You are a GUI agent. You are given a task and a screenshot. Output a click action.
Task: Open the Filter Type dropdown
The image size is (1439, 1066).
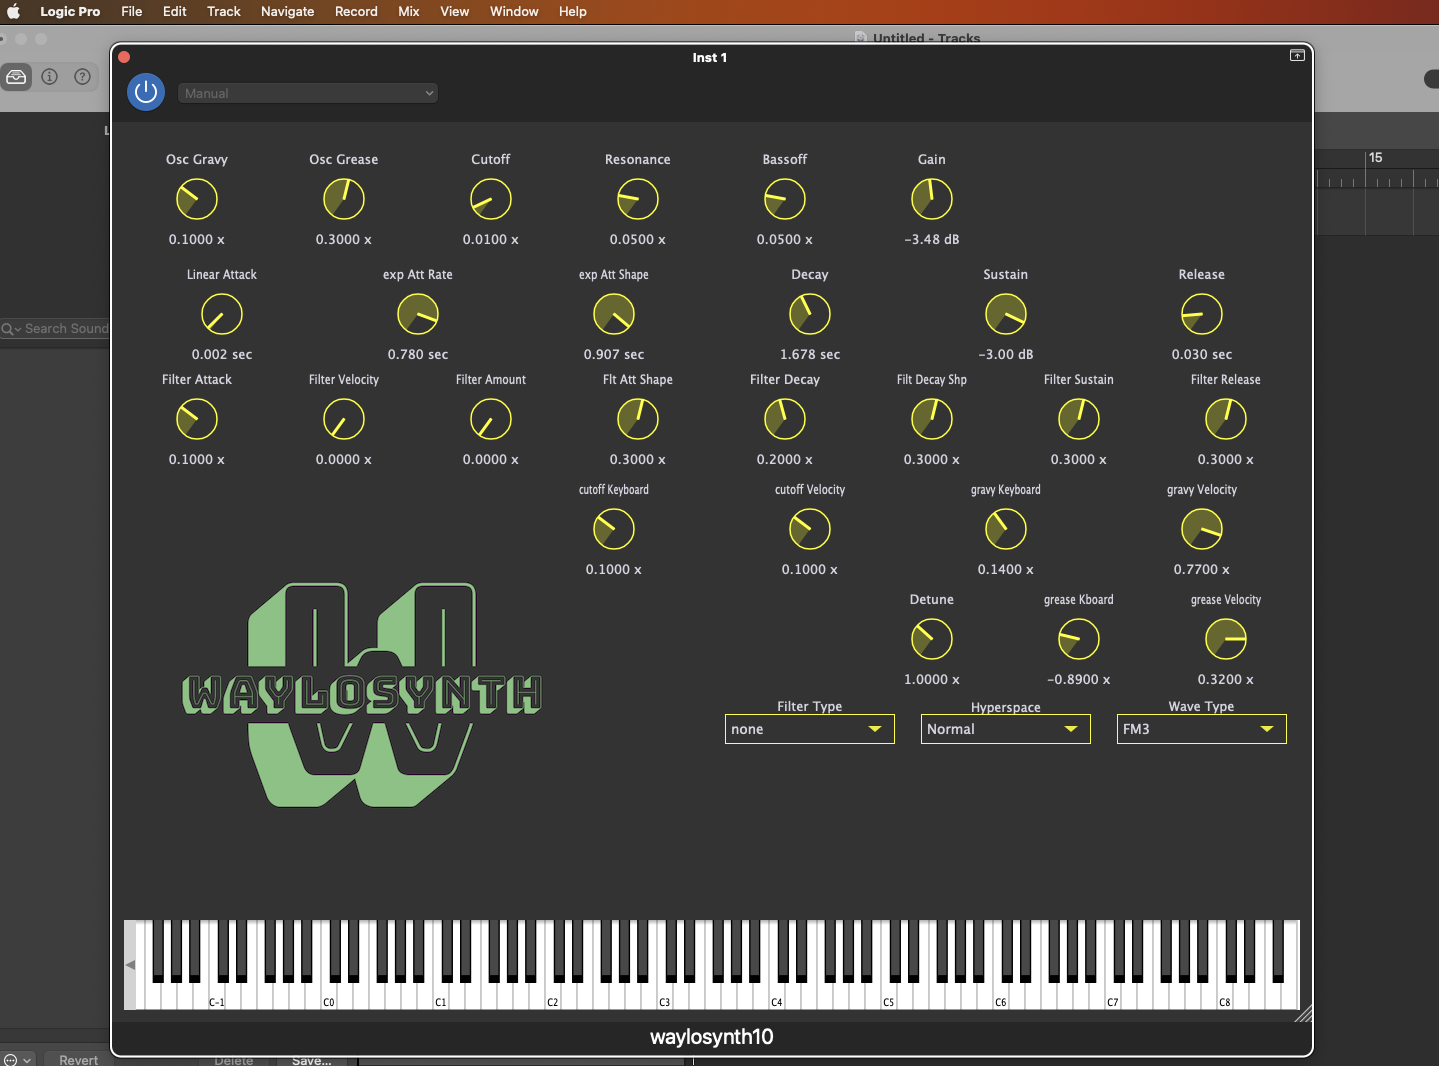pyautogui.click(x=810, y=729)
